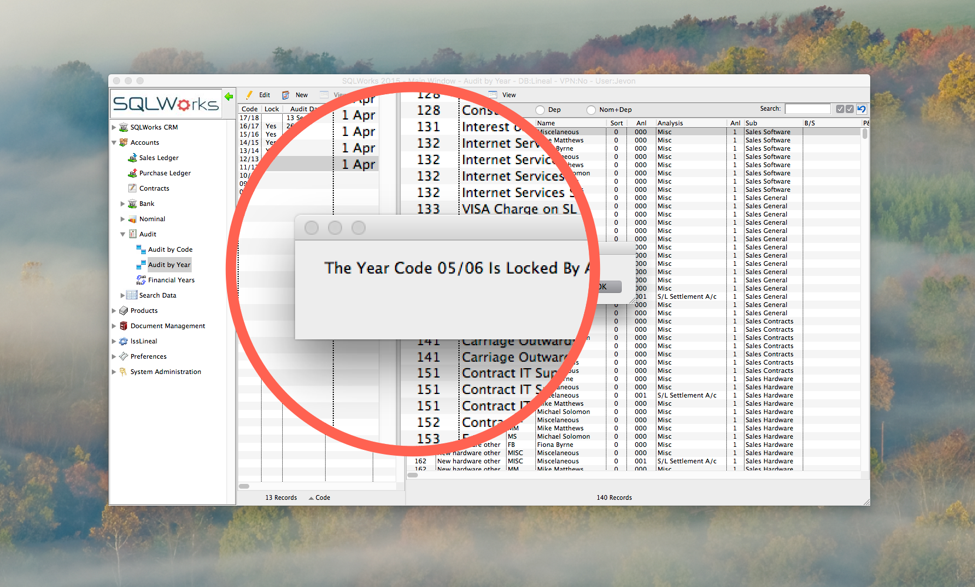Click the green back arrow icon
The image size is (975, 587).
[x=229, y=97]
